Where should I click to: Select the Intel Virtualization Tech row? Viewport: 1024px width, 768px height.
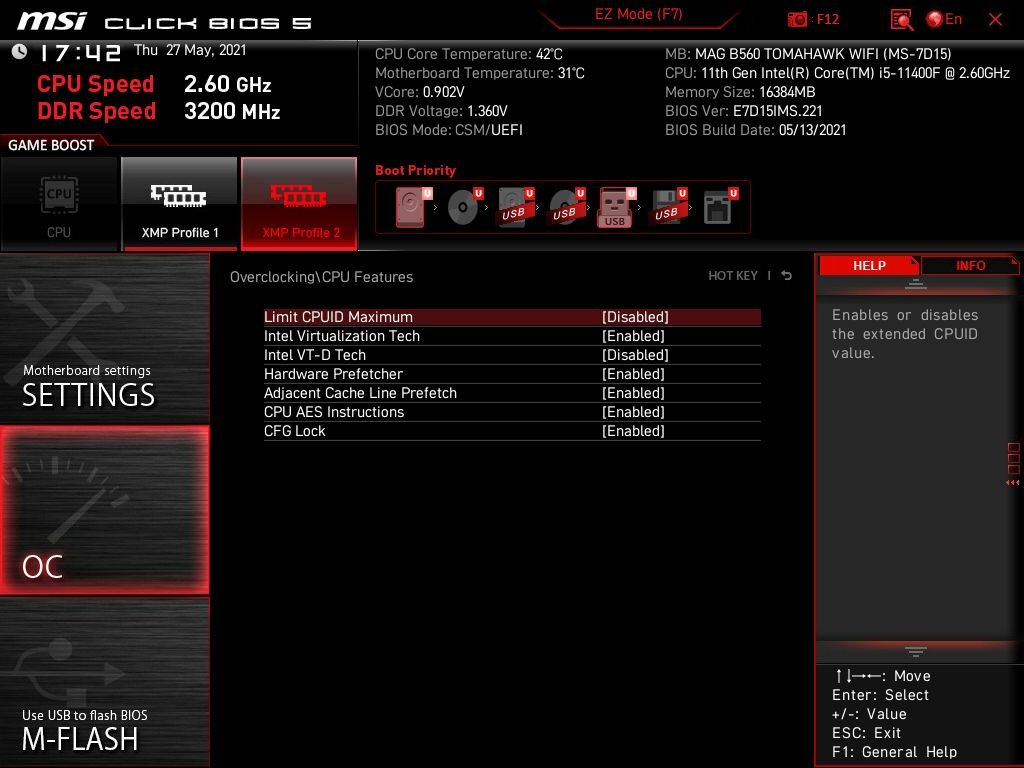[x=512, y=336]
